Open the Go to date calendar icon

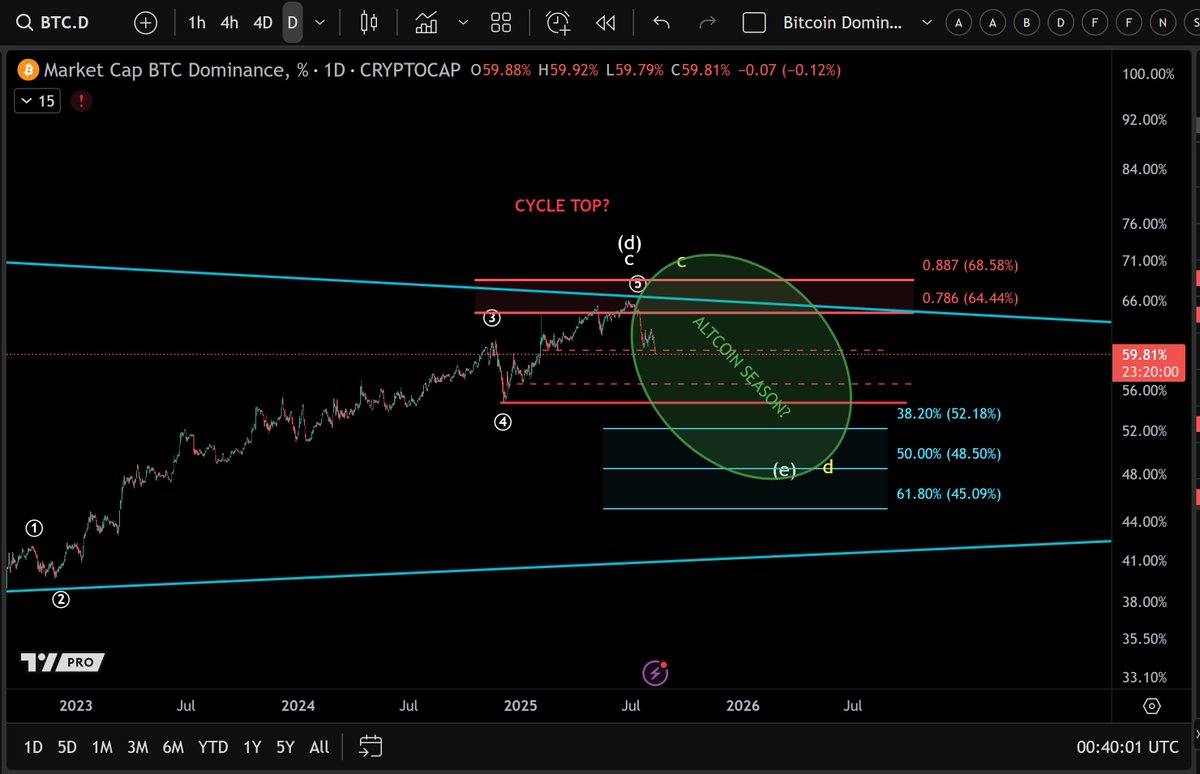tap(371, 746)
